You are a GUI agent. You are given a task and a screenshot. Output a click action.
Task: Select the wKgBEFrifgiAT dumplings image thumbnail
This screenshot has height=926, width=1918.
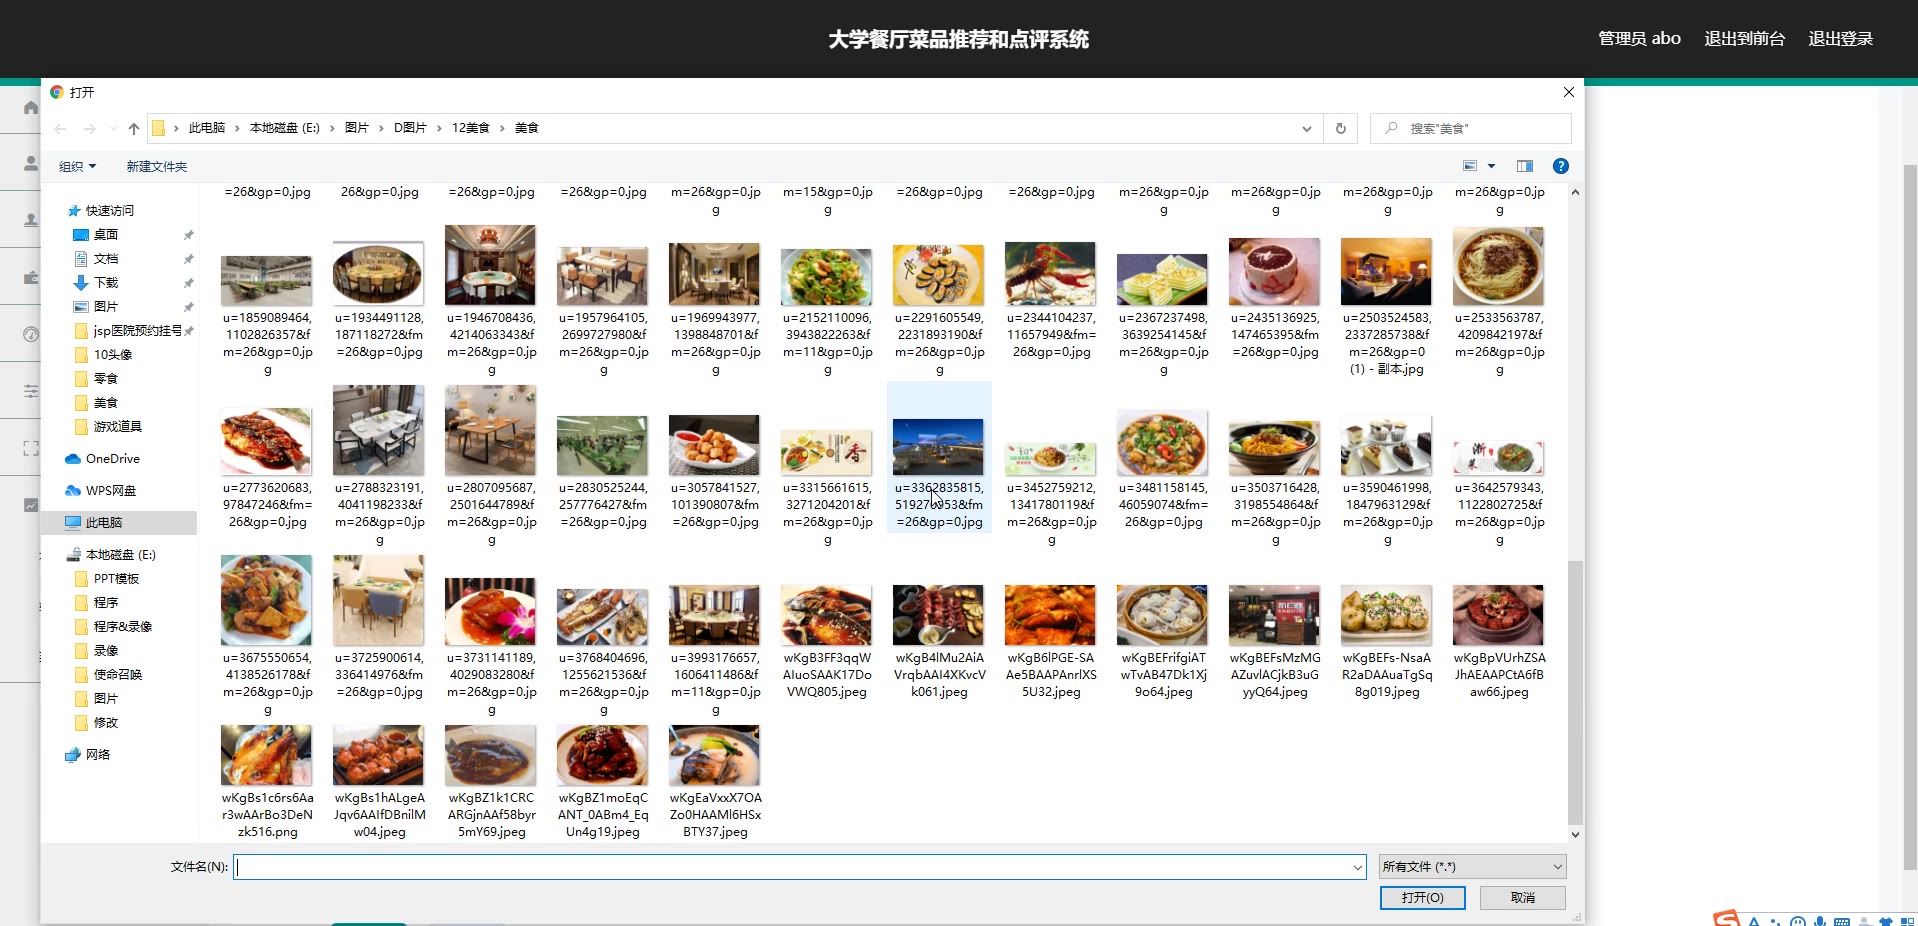1162,616
